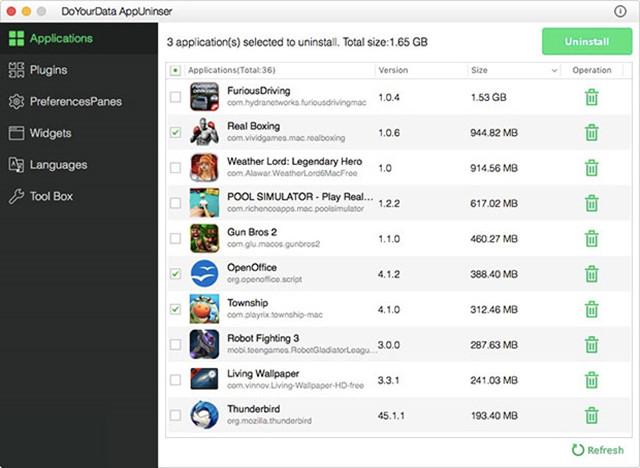This screenshot has height=468, width=640.
Task: Click the trash icon for FuriousDriving
Action: coord(591,98)
